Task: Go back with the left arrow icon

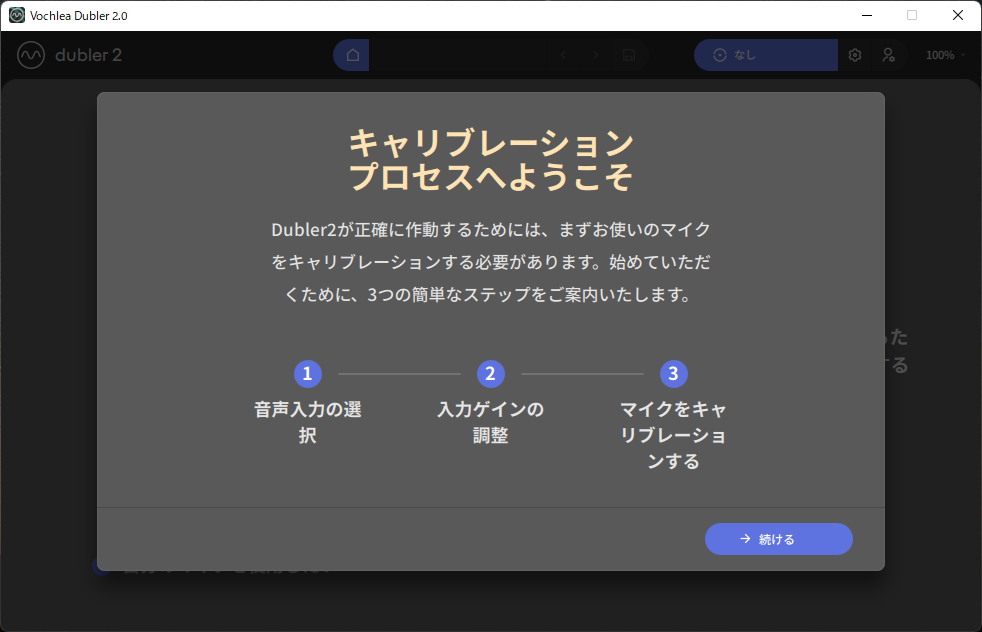Action: 563,55
